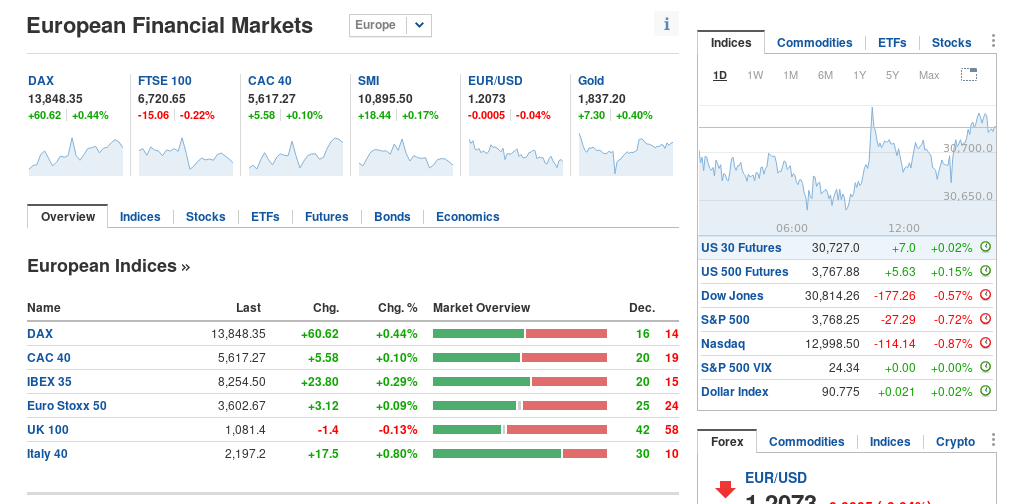Open CAC 40 link in the top ticker
This screenshot has width=1023, height=504.
pos(269,81)
